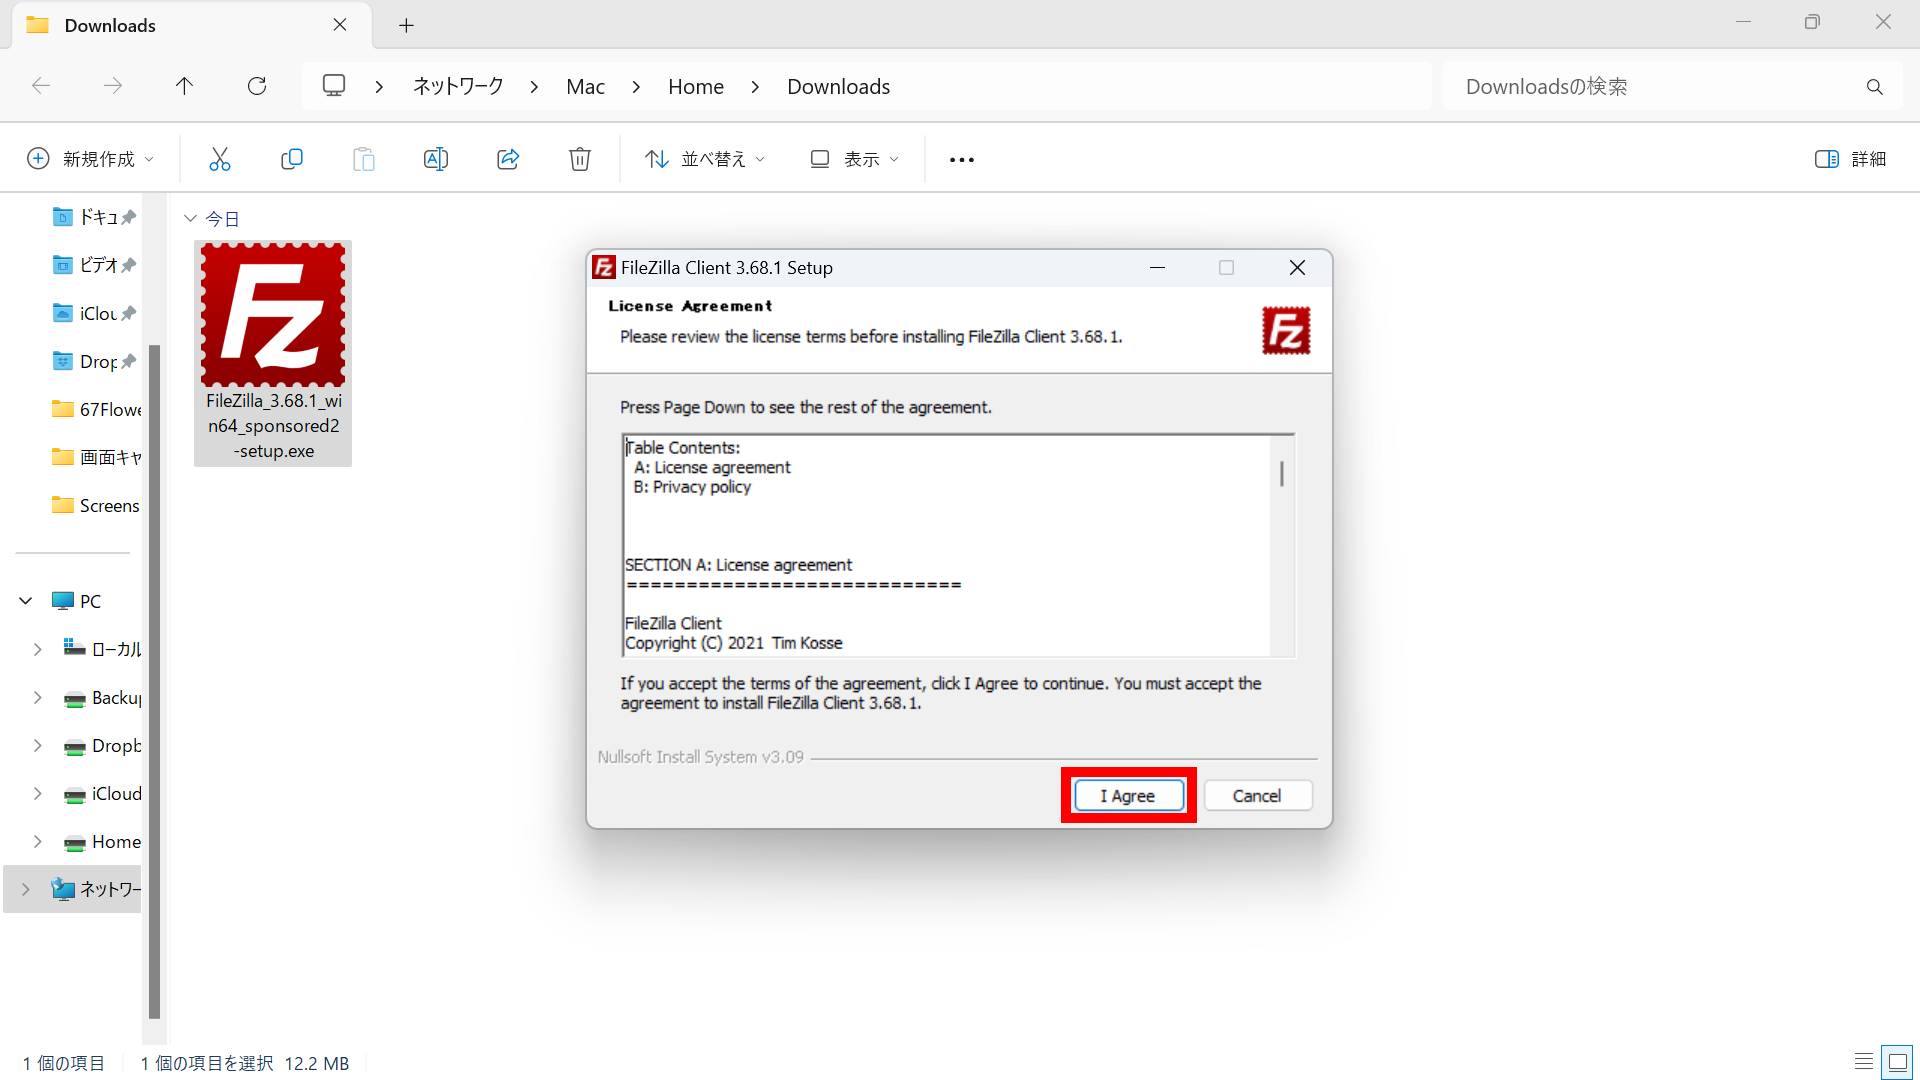Select the FileZilla setup exe file

273,353
